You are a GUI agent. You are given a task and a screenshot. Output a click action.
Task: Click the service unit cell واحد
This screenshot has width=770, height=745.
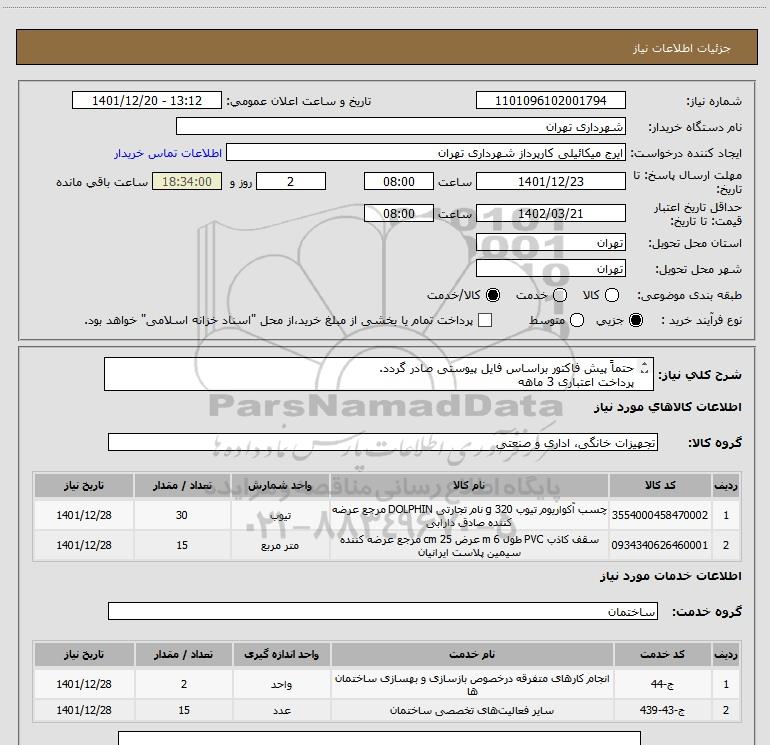click(x=282, y=684)
